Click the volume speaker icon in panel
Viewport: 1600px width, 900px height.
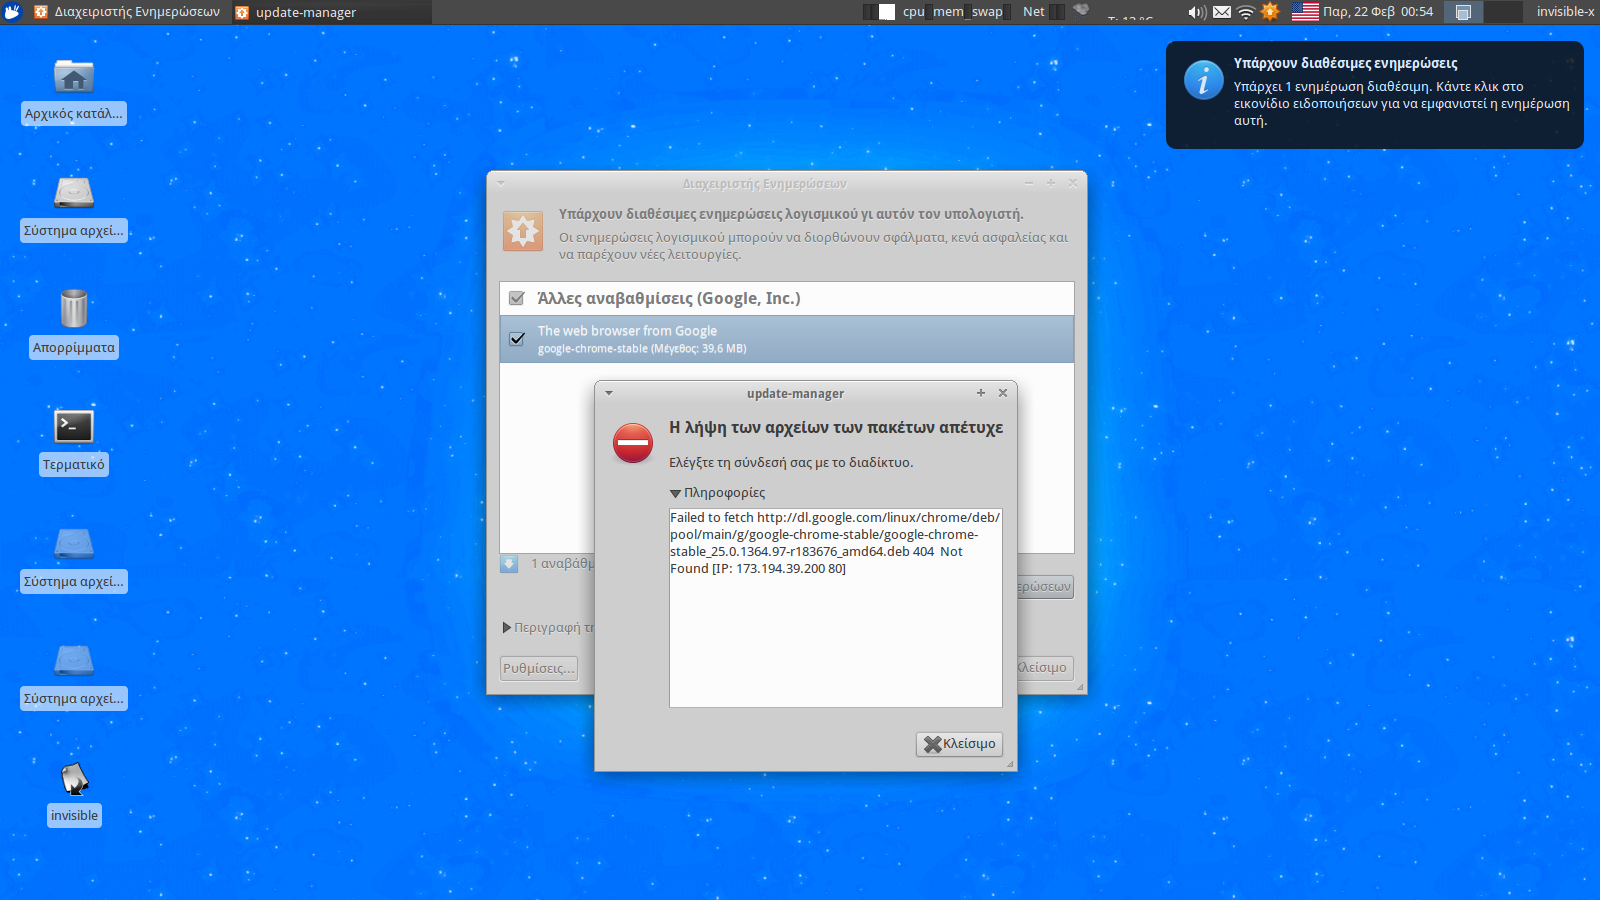(1196, 12)
